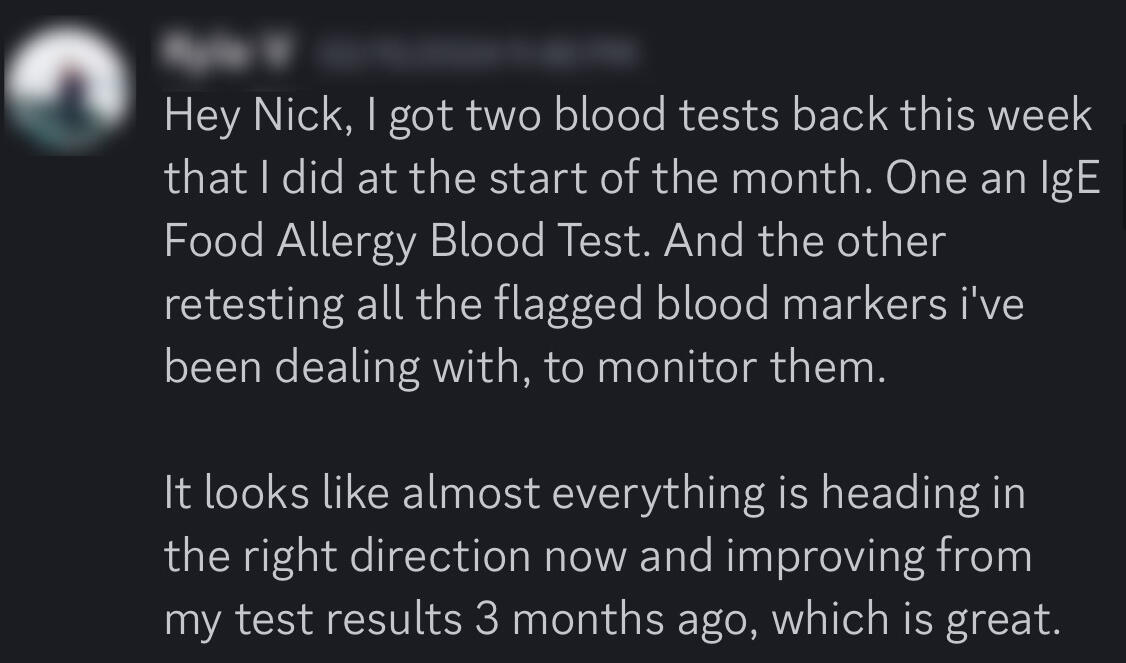Click "flagged blood markers" phrase

coord(767,305)
